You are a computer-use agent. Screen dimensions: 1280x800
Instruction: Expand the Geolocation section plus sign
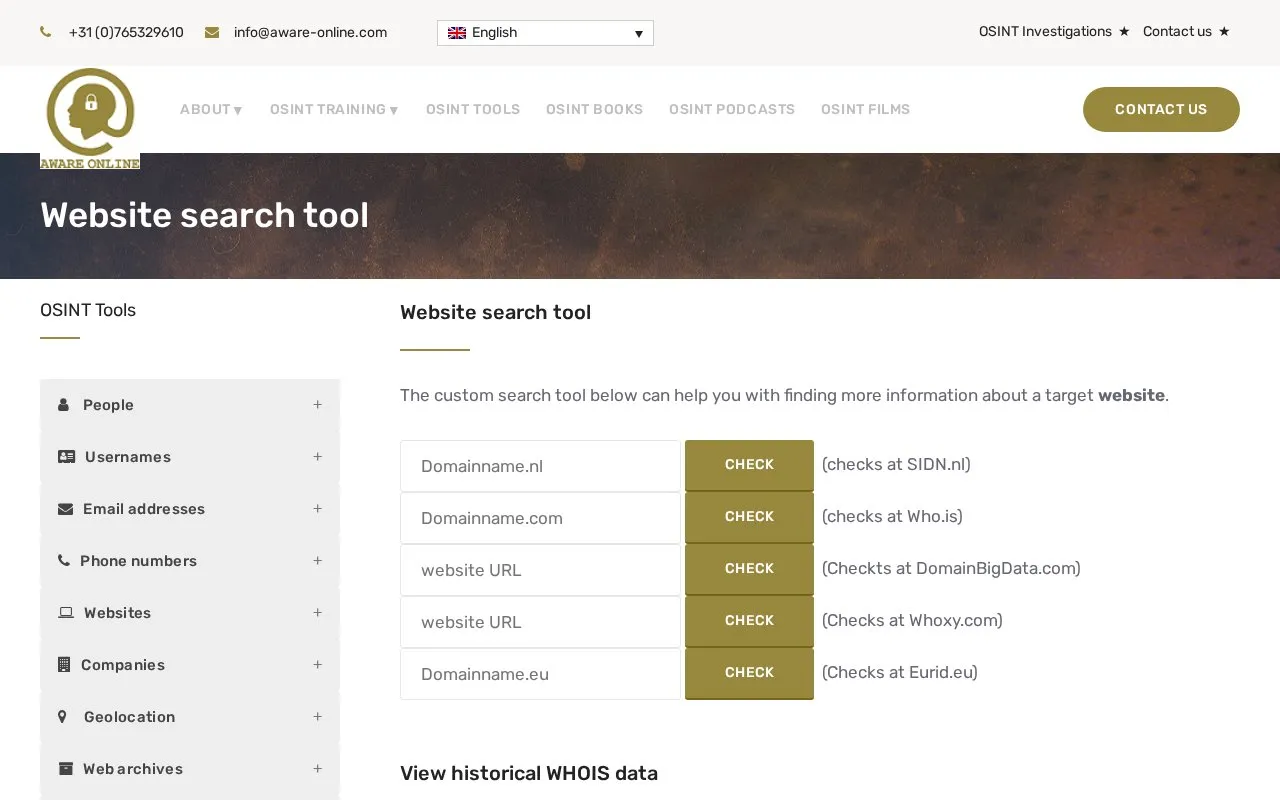pyautogui.click(x=317, y=717)
